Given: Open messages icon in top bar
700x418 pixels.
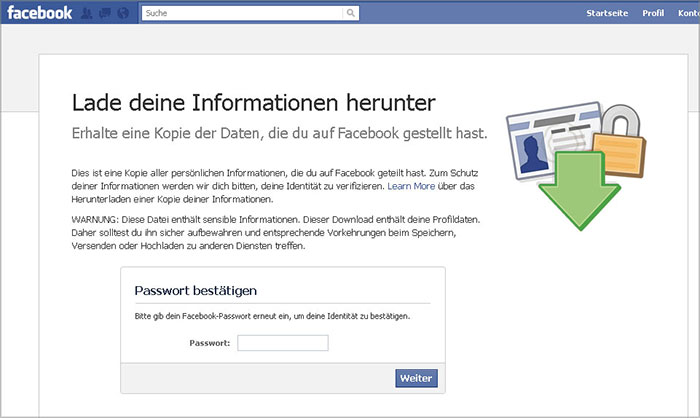Looking at the screenshot, I should coord(105,13).
